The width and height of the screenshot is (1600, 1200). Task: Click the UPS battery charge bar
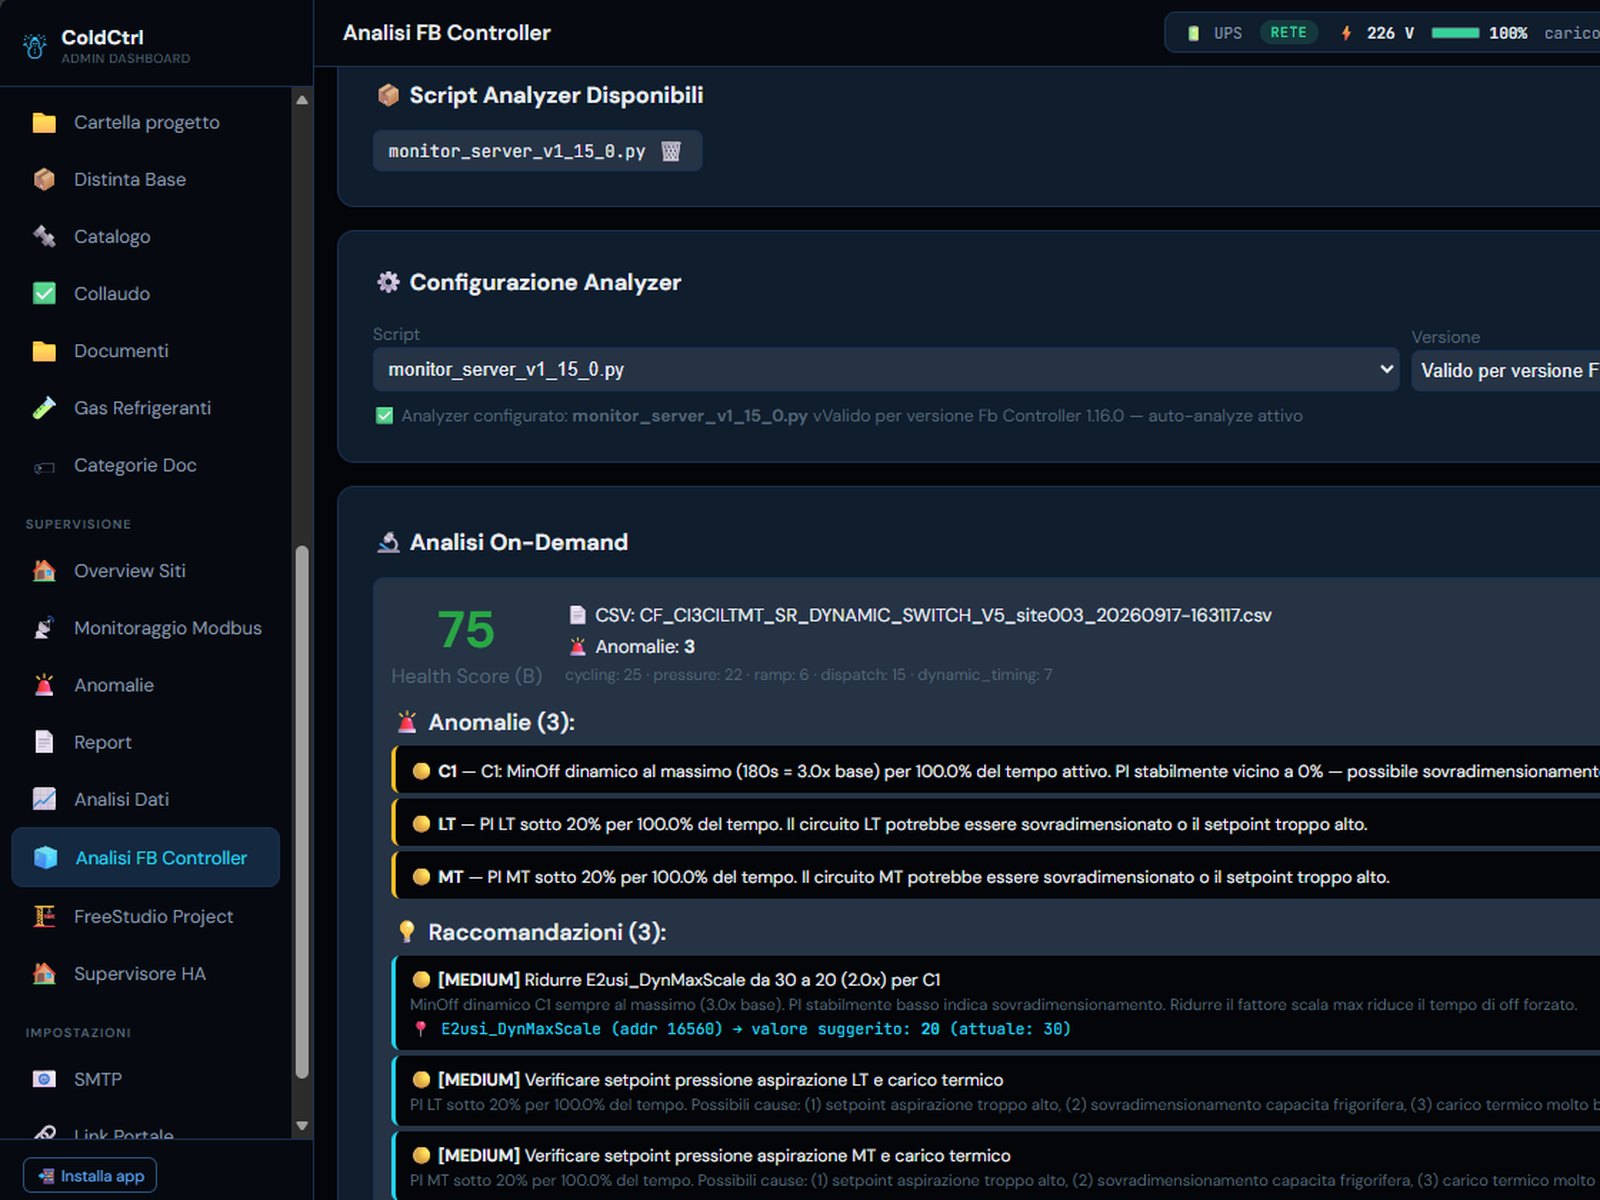[1455, 33]
